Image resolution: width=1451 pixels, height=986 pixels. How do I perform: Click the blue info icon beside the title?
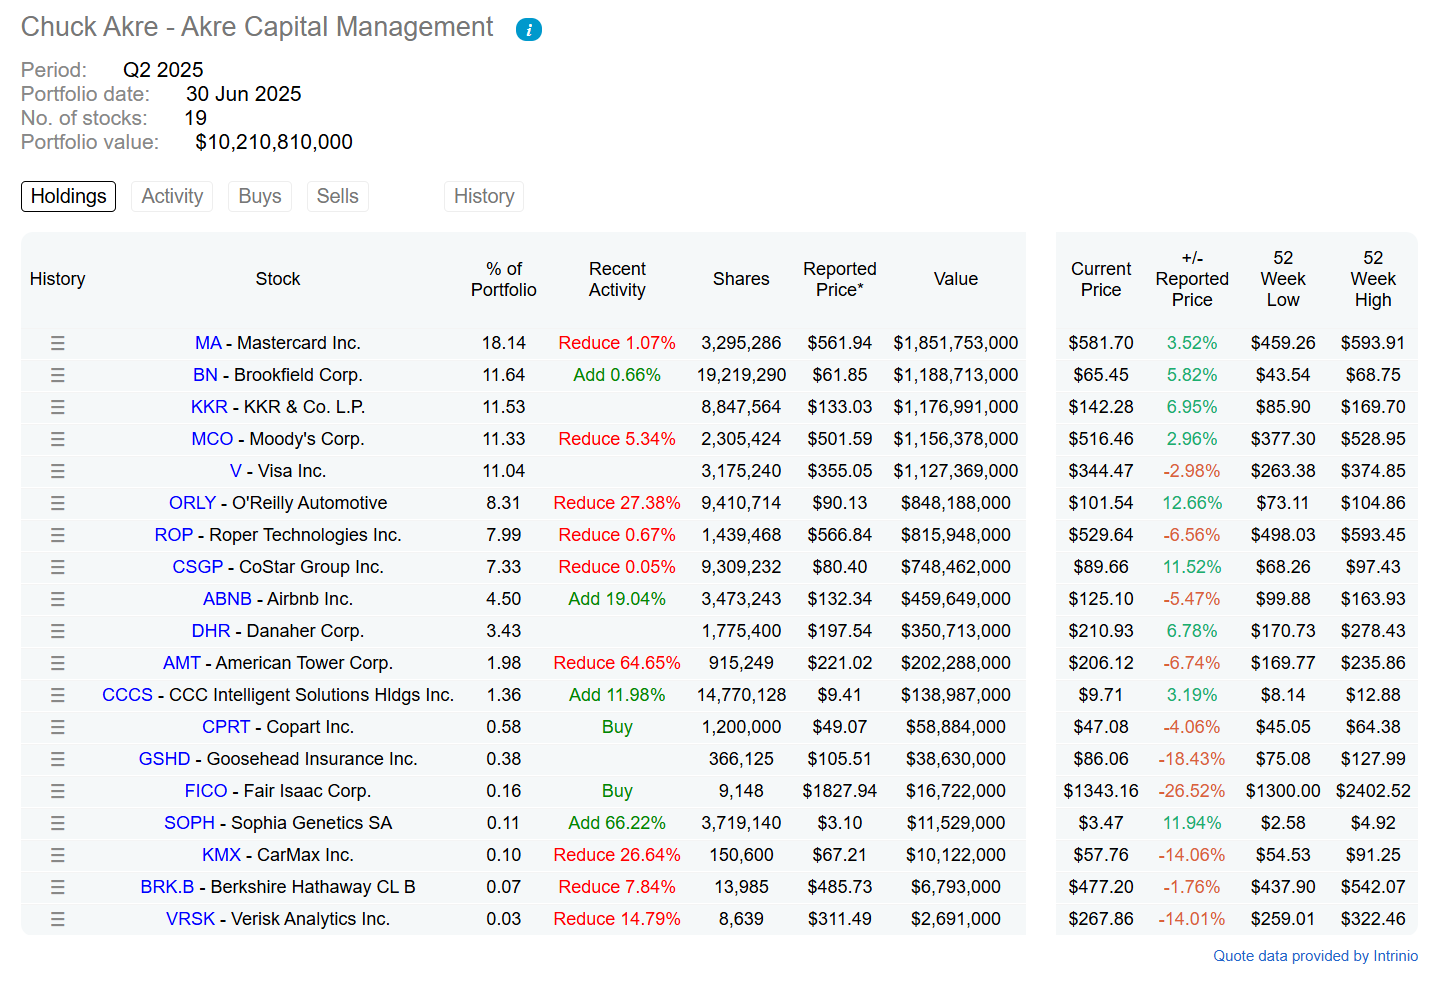(x=529, y=30)
